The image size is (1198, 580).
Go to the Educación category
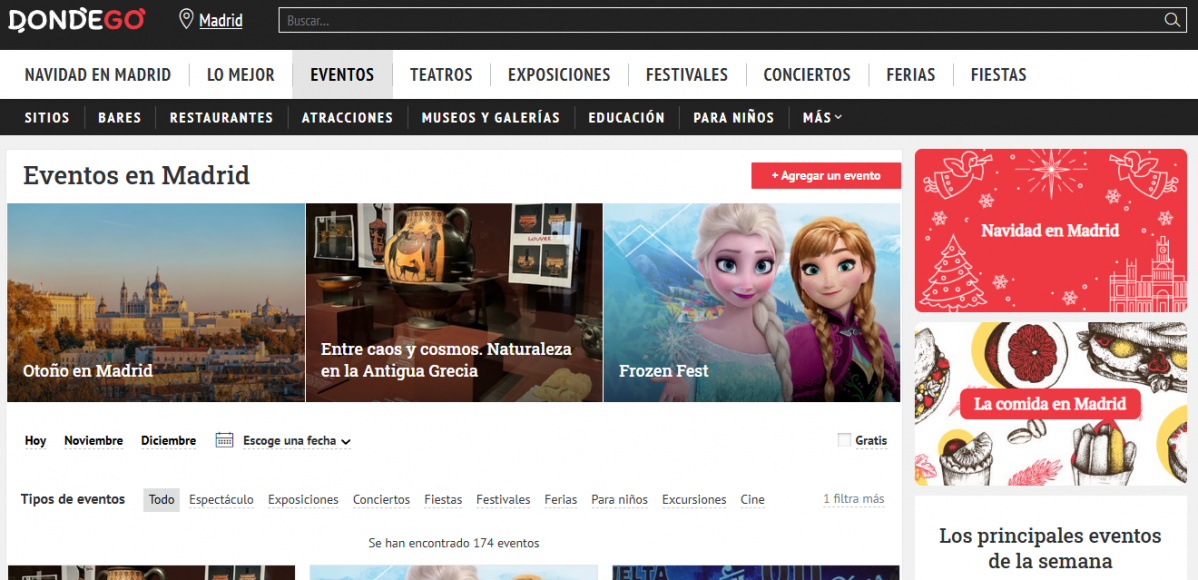pos(627,118)
